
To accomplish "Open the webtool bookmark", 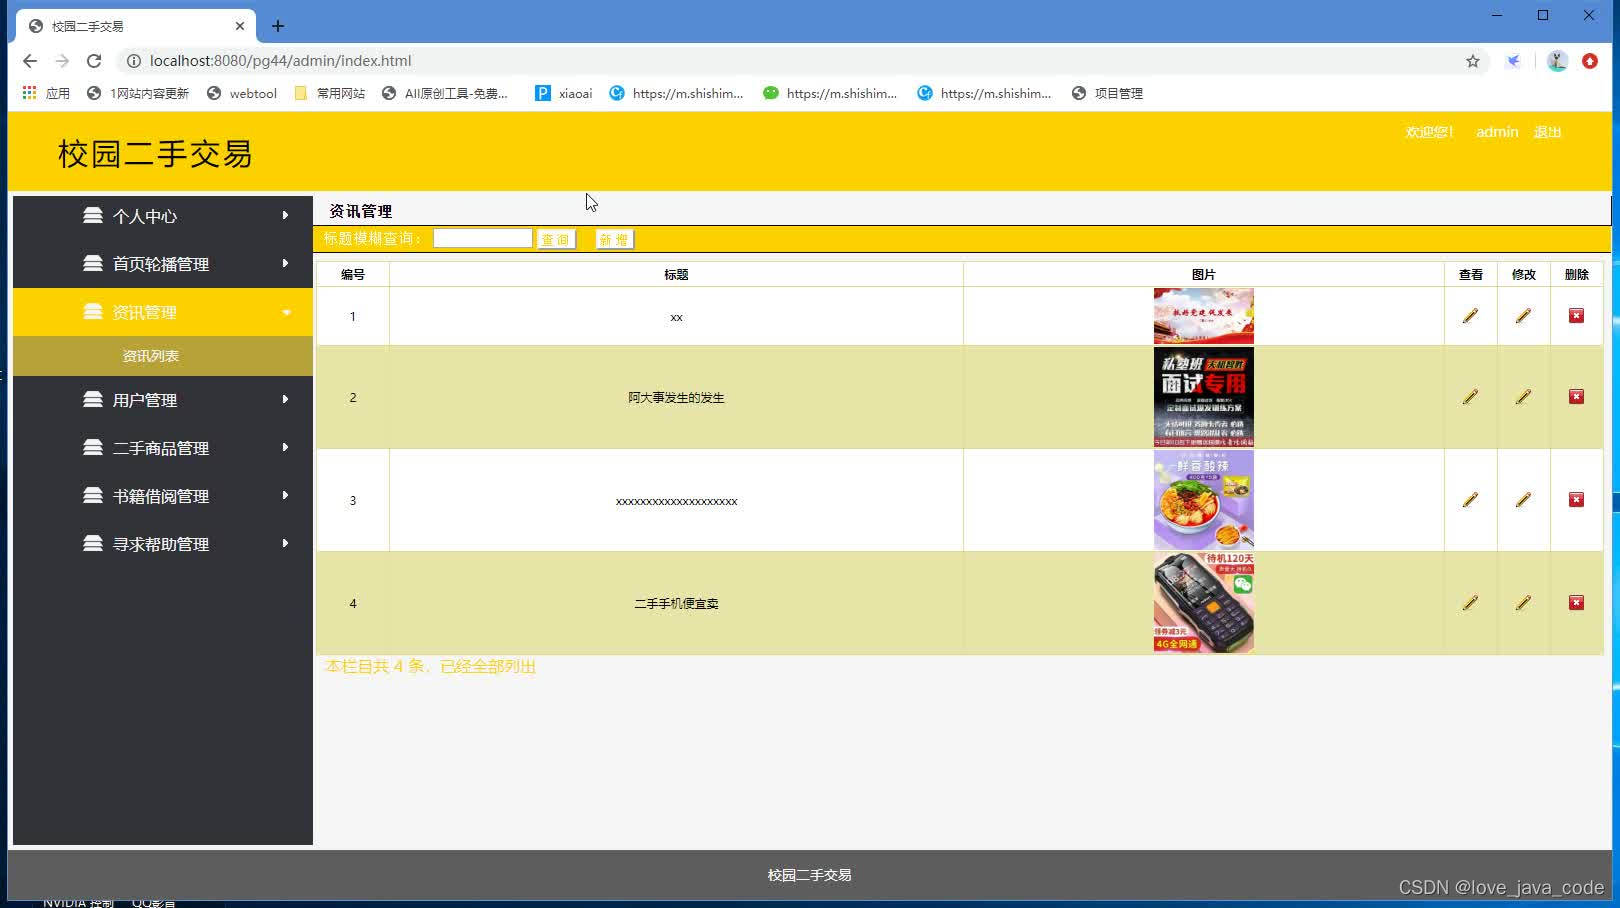I will 242,93.
